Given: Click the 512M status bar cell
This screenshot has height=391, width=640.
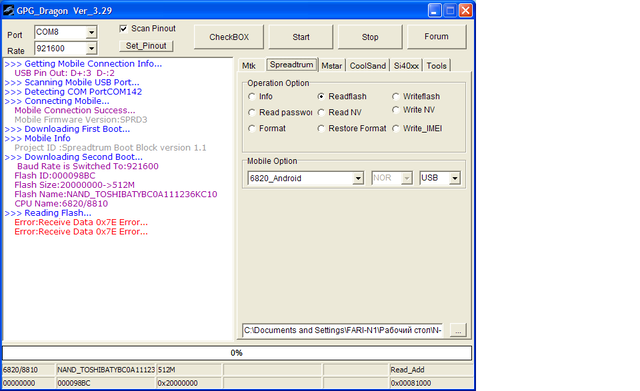Looking at the screenshot, I should [x=189, y=370].
